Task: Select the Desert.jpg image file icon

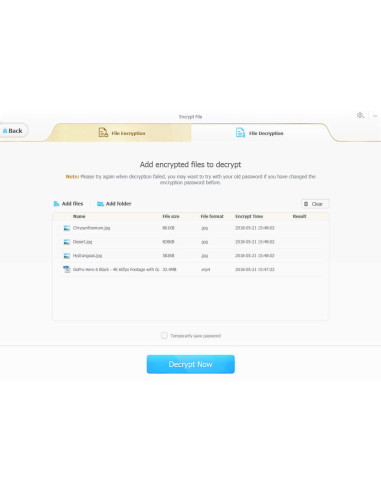Action: [x=67, y=242]
